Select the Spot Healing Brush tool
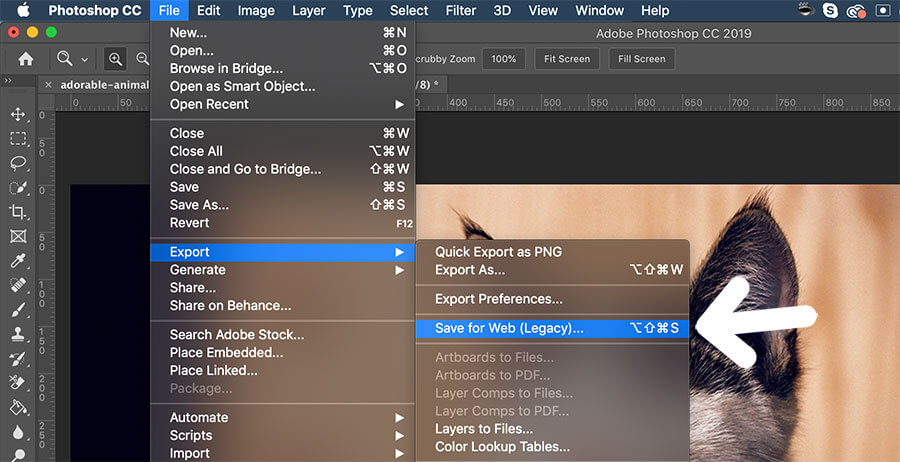 tap(18, 285)
